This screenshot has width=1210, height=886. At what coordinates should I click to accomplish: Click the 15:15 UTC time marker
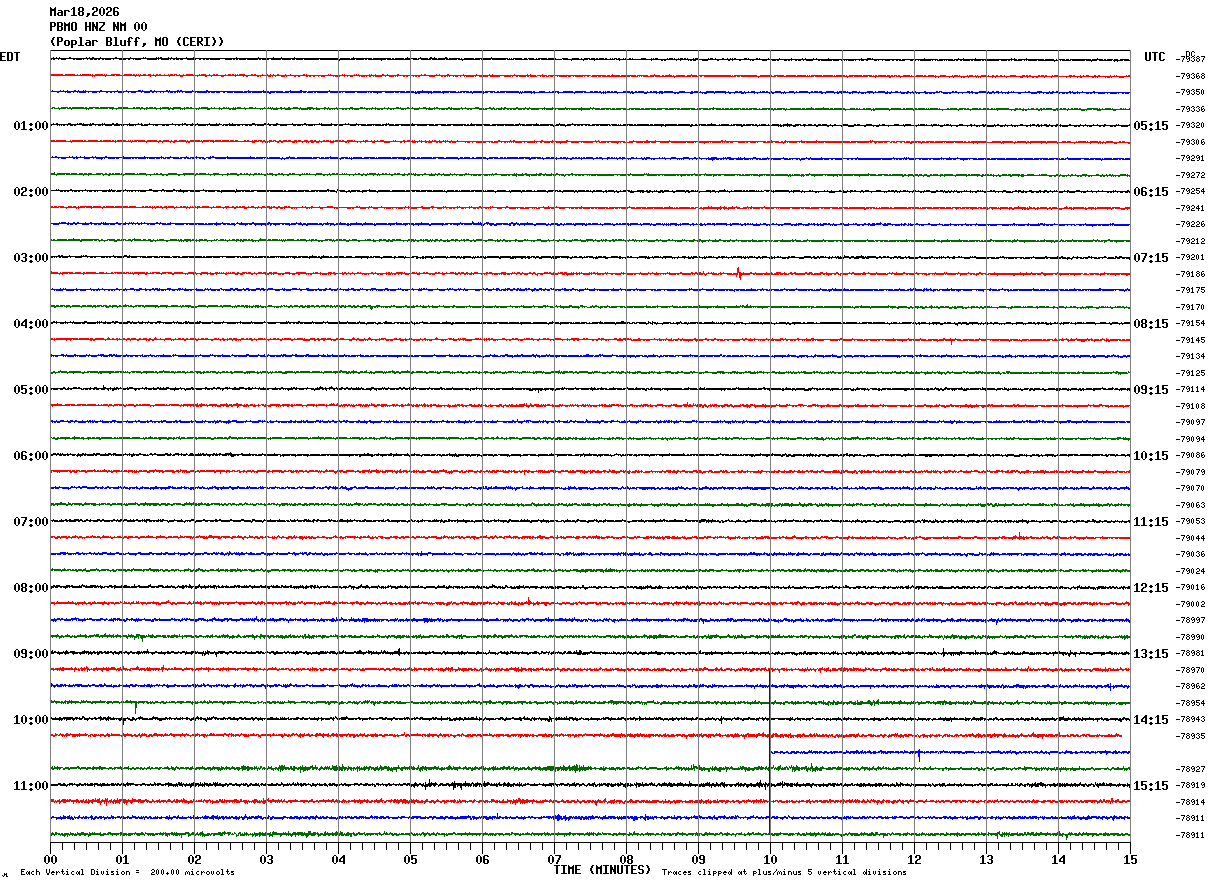click(1150, 786)
